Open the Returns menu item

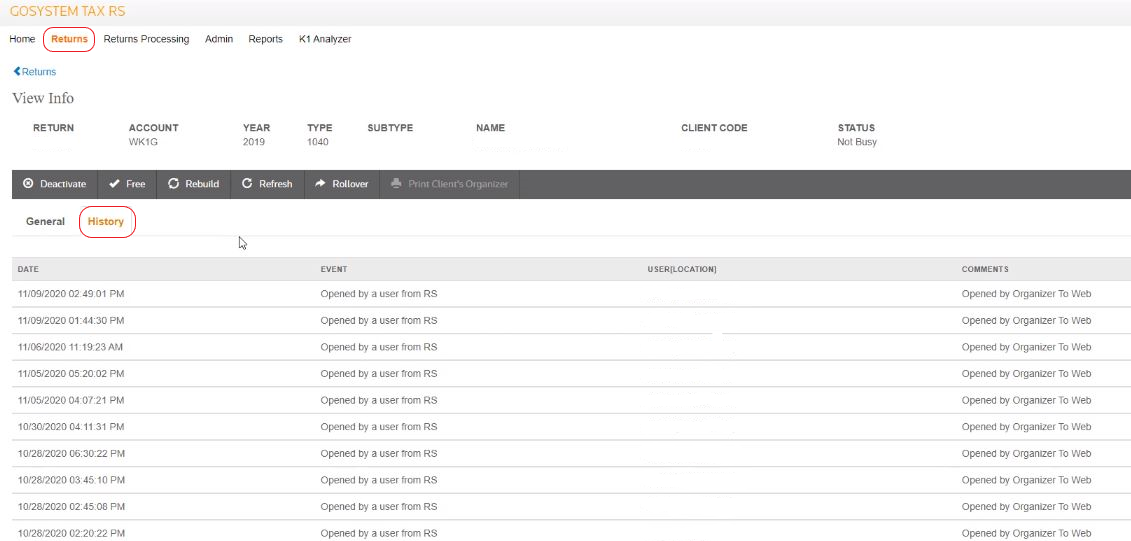point(69,39)
